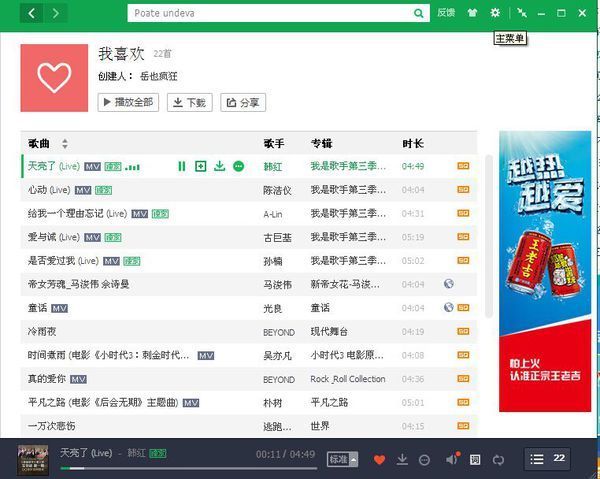The height and width of the screenshot is (479, 600).
Task: Open 反馈 feedback link
Action: click(446, 13)
